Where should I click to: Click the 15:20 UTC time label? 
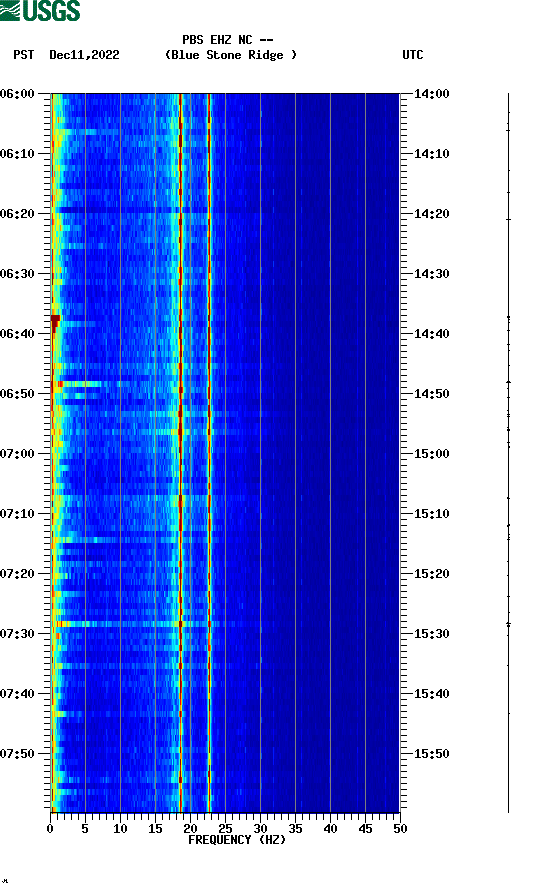pyautogui.click(x=431, y=573)
